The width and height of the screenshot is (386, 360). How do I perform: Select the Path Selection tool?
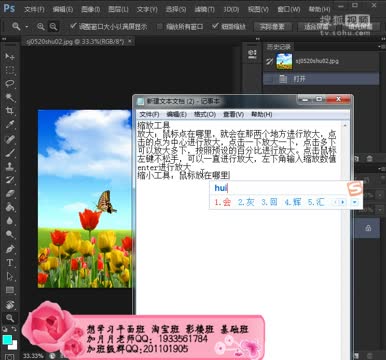pyautogui.click(x=10, y=276)
